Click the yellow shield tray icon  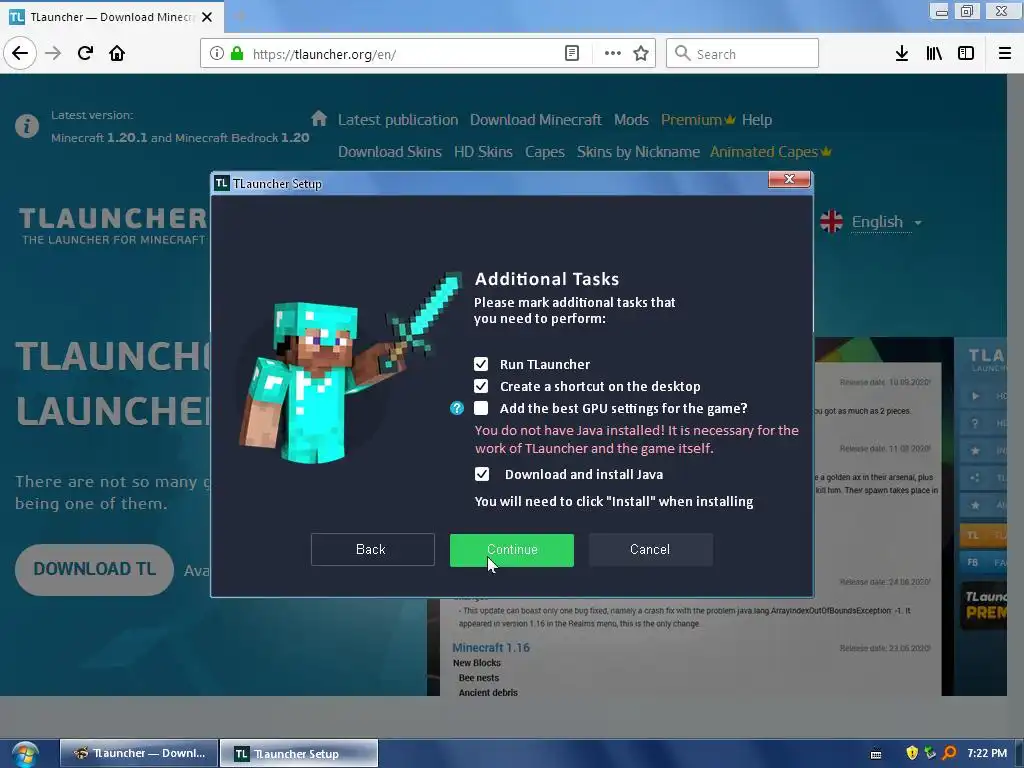coord(912,753)
